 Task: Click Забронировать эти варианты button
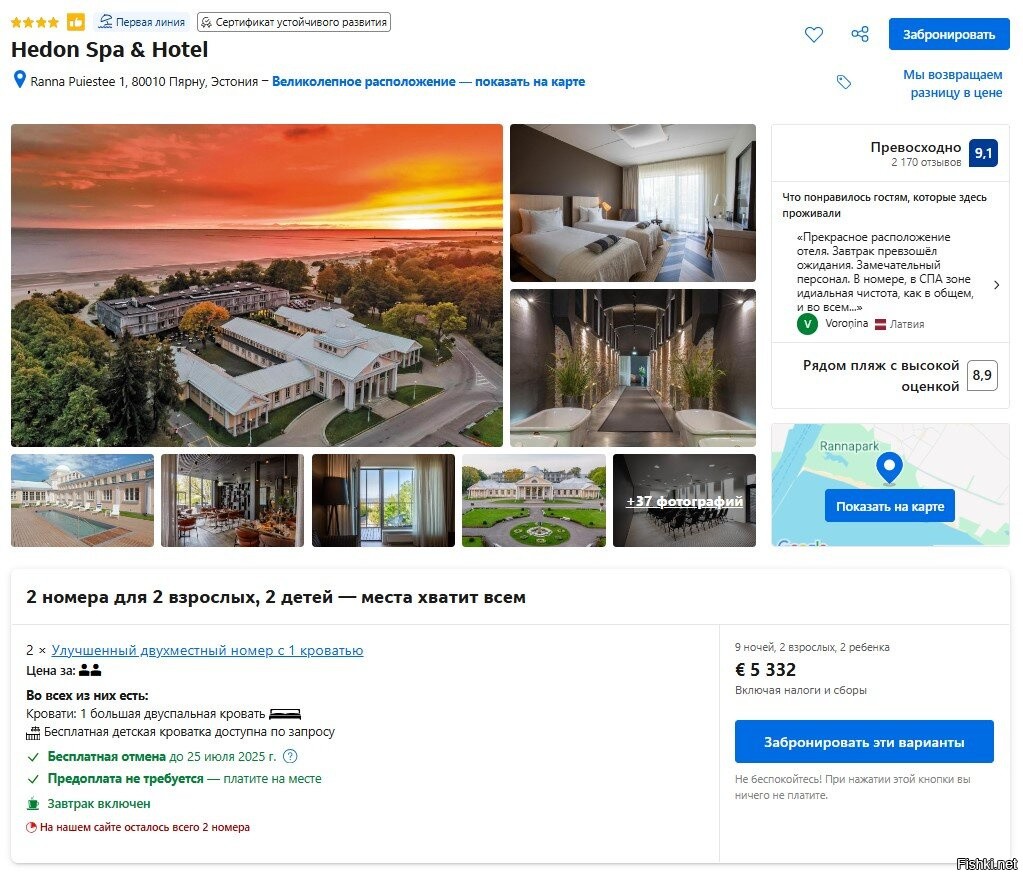(864, 742)
